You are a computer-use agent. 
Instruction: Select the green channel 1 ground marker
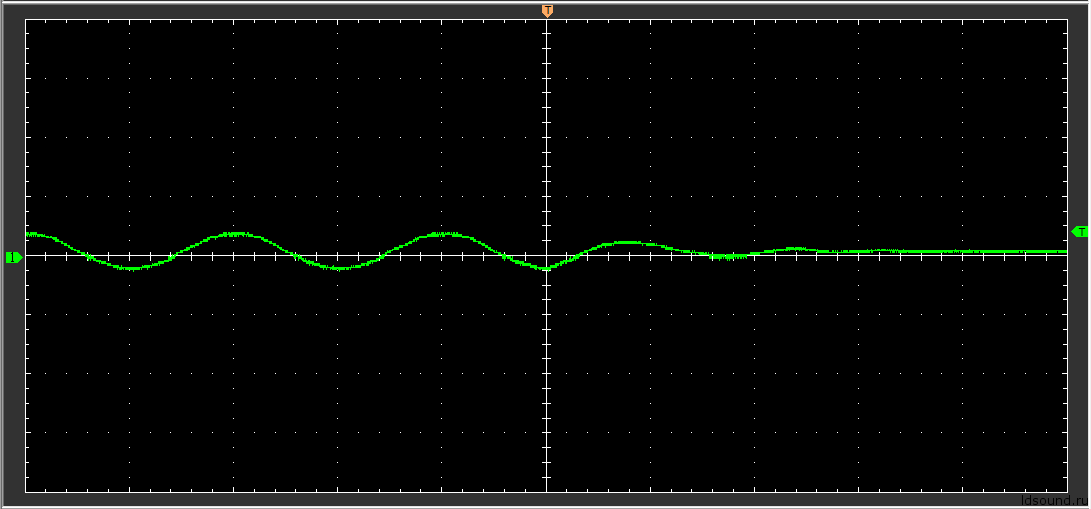click(13, 257)
